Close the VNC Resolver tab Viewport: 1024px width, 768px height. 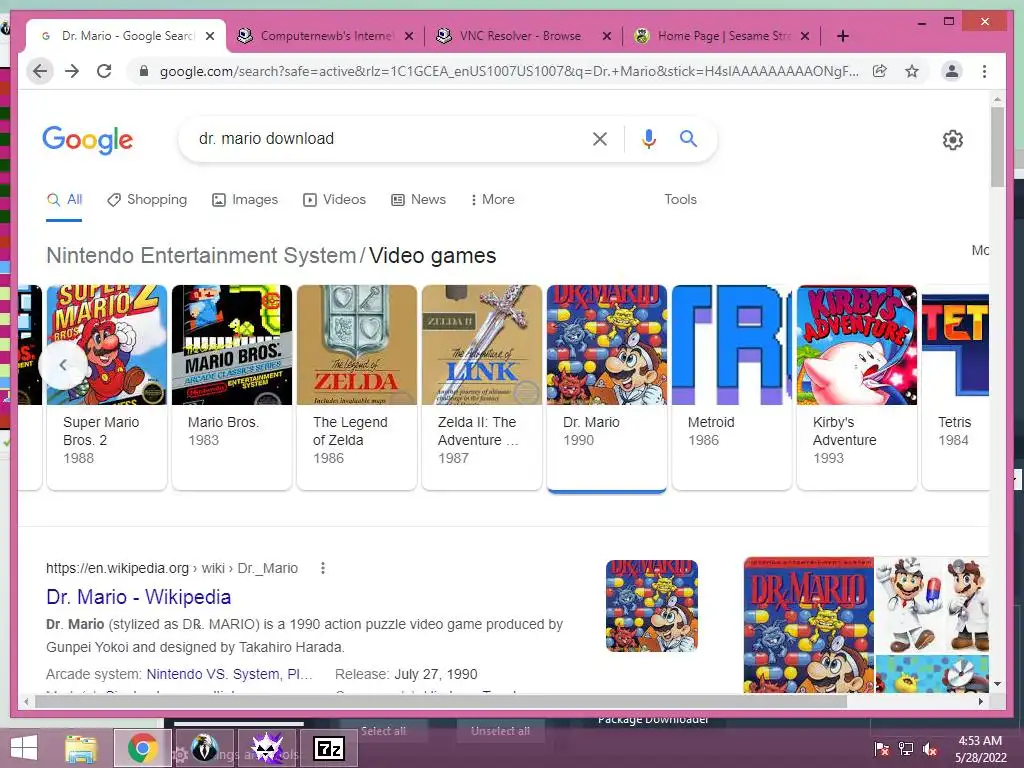coord(607,36)
